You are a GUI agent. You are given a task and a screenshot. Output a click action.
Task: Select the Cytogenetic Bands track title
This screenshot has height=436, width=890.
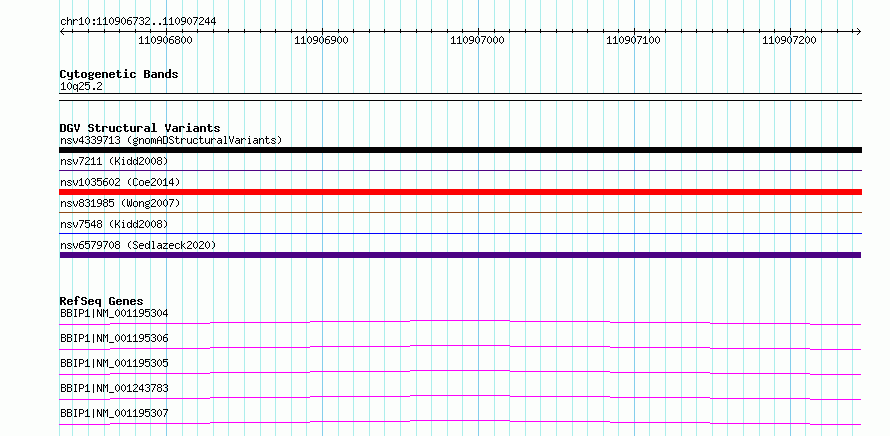[x=119, y=74]
